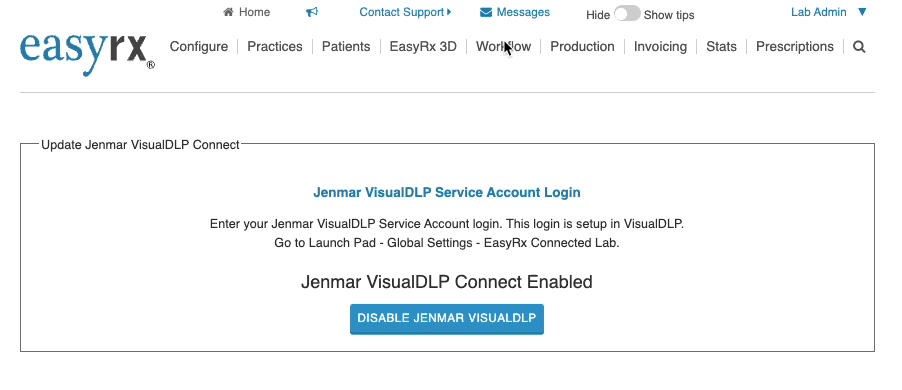The image size is (902, 390).
Task: Open the Invoicing menu
Action: (x=660, y=47)
